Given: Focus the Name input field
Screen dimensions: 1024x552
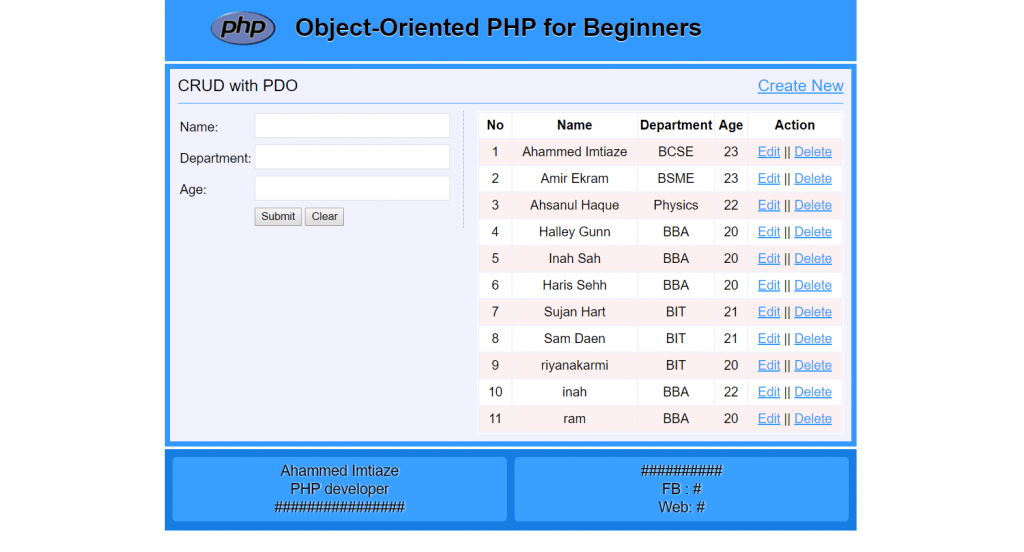Looking at the screenshot, I should (x=352, y=125).
